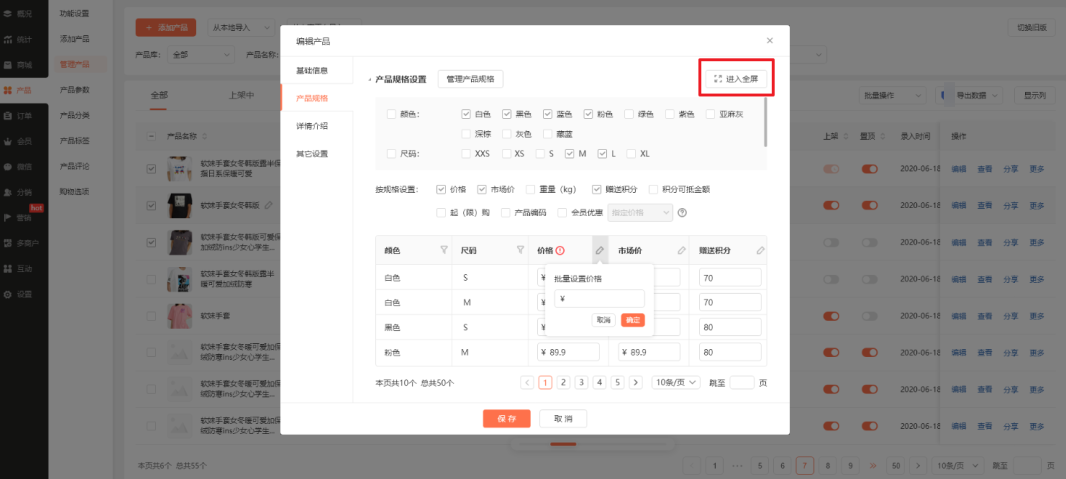
Task: Click the pencil batch-edit icon for 市场价 column
Action: [682, 250]
